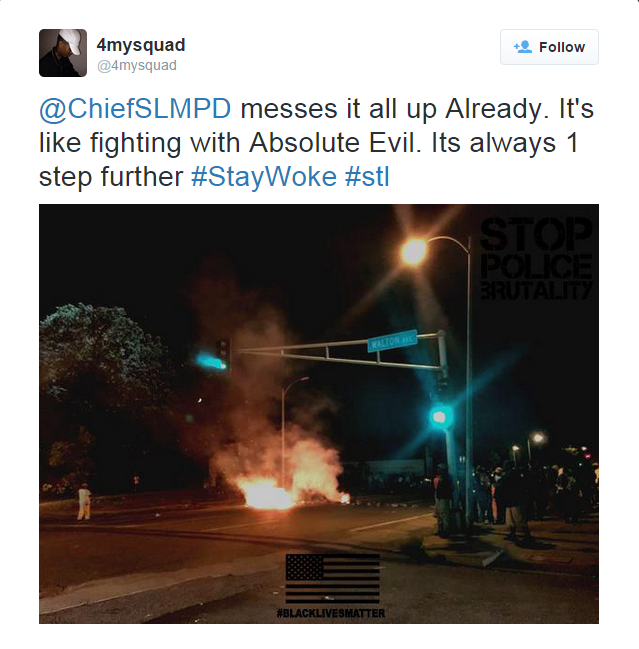Image resolution: width=639 pixels, height=649 pixels.
Task: Click the glowing orange street lamp
Action: [x=414, y=252]
